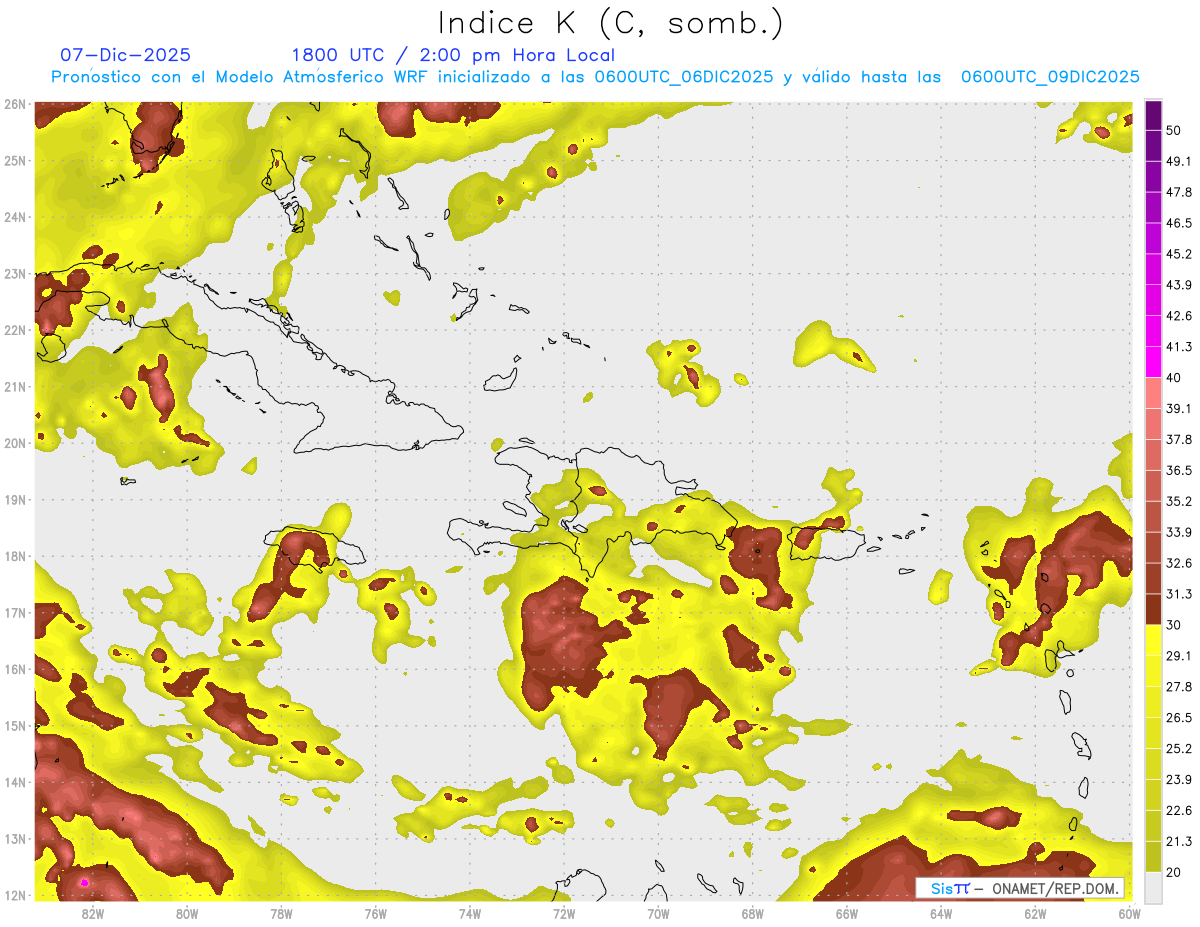The width and height of the screenshot is (1200, 927).
Task: Click the longitude label '74W'
Action: point(470,914)
